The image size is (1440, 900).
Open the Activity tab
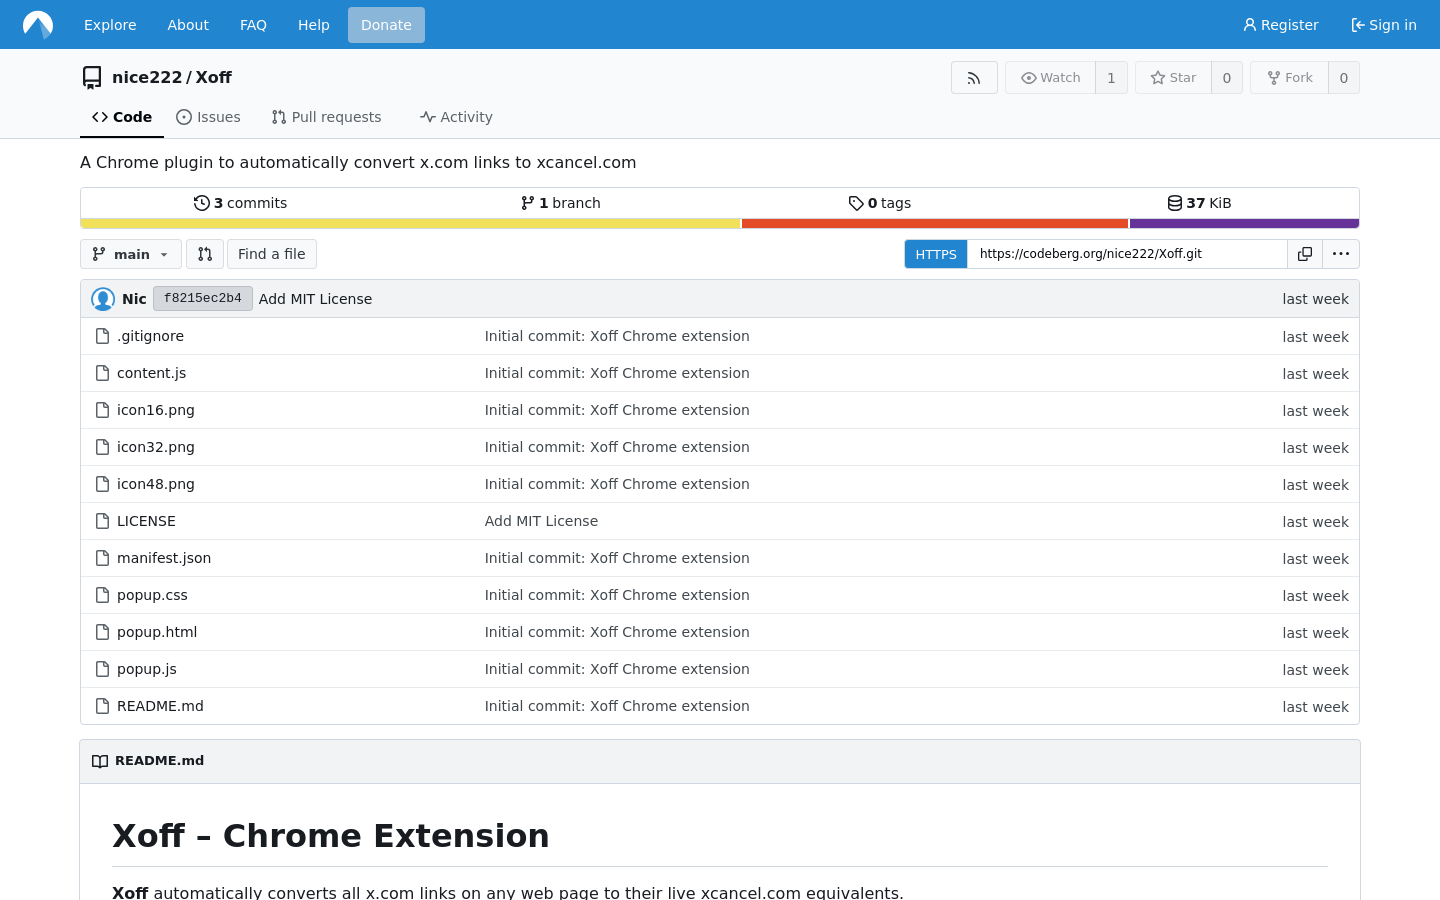tap(456, 117)
